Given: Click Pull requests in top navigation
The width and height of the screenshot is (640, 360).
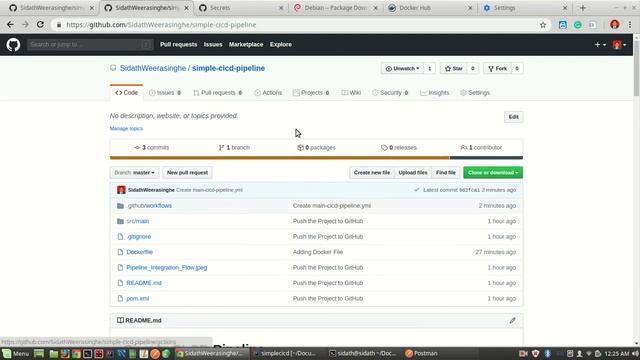Looking at the screenshot, I should pyautogui.click(x=178, y=44).
